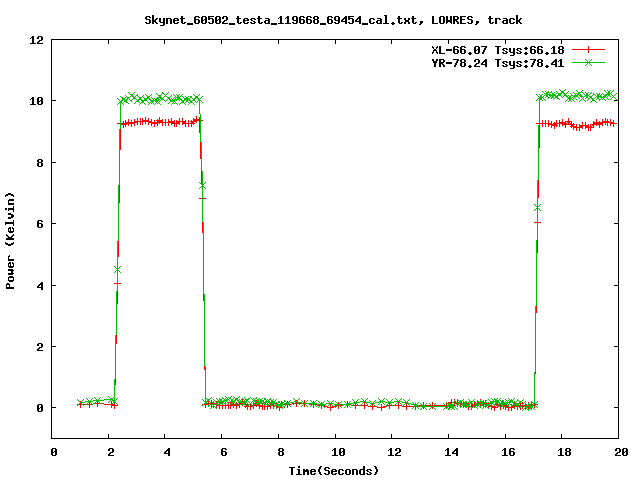Click x-axis tick label 0
640x480 pixels.
(x=54, y=452)
